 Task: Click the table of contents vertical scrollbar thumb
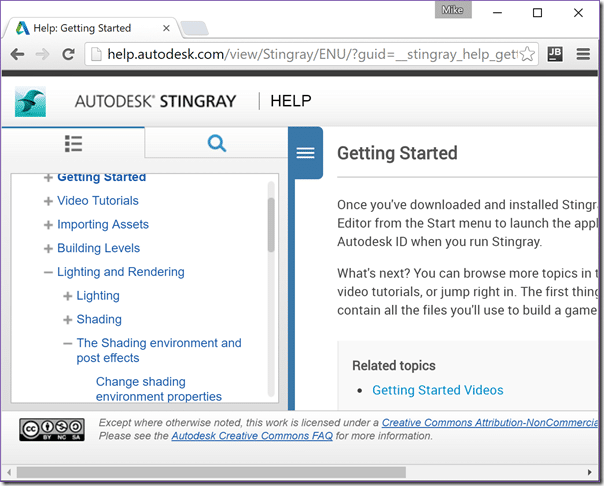click(x=271, y=225)
